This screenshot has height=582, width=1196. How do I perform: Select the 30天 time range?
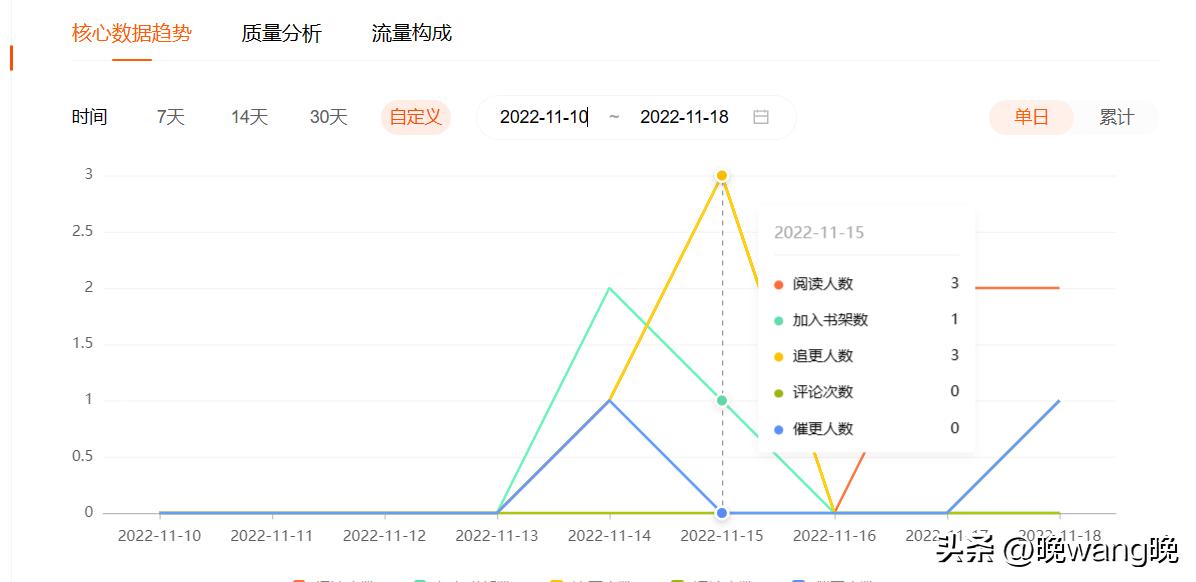click(x=325, y=116)
